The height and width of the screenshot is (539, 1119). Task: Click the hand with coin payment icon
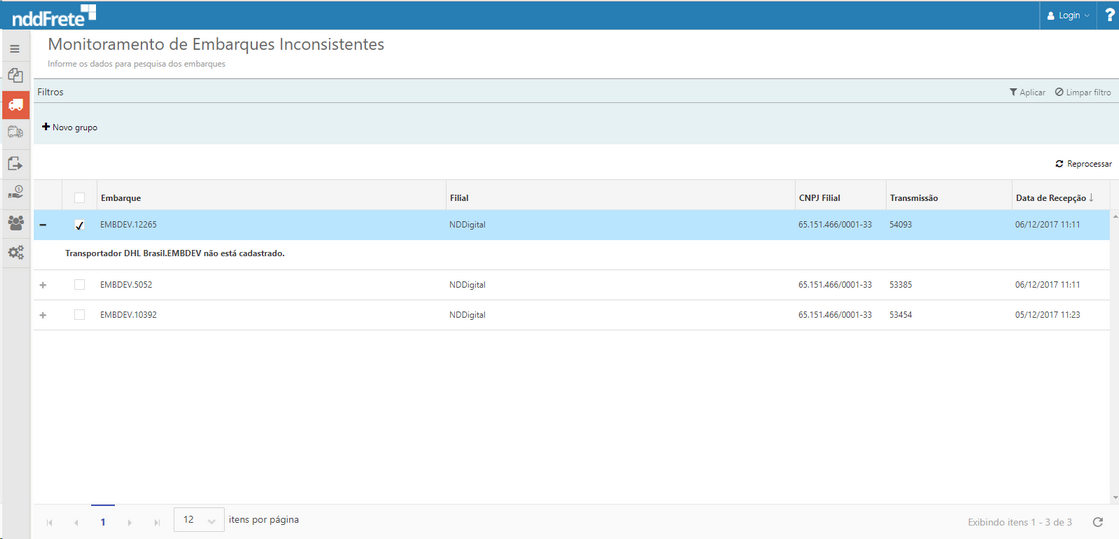15,193
